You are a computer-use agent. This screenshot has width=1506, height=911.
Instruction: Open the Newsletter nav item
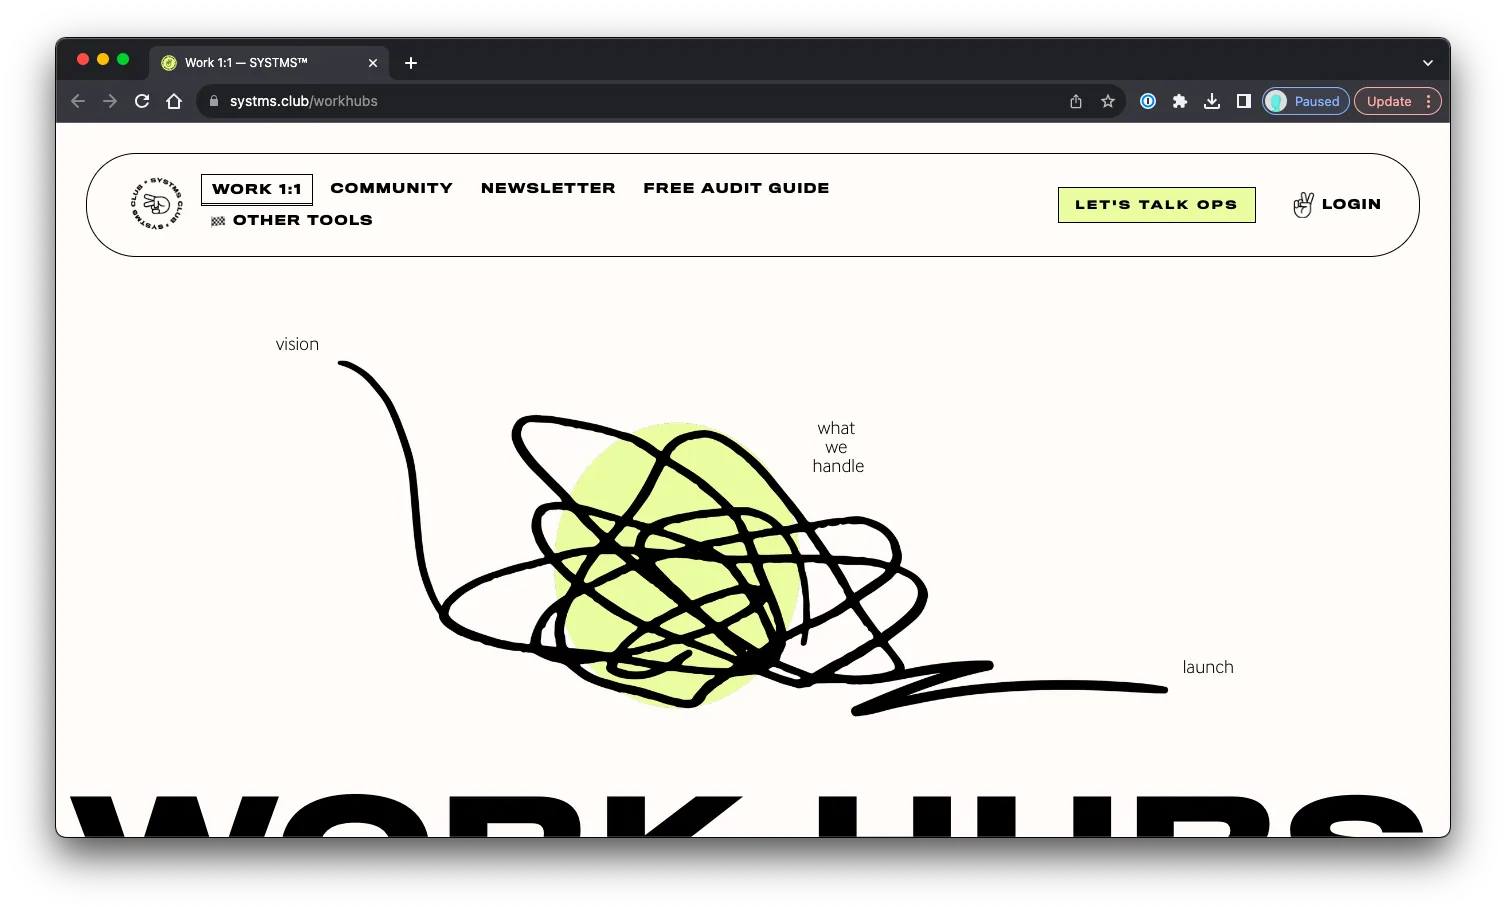[x=548, y=188]
